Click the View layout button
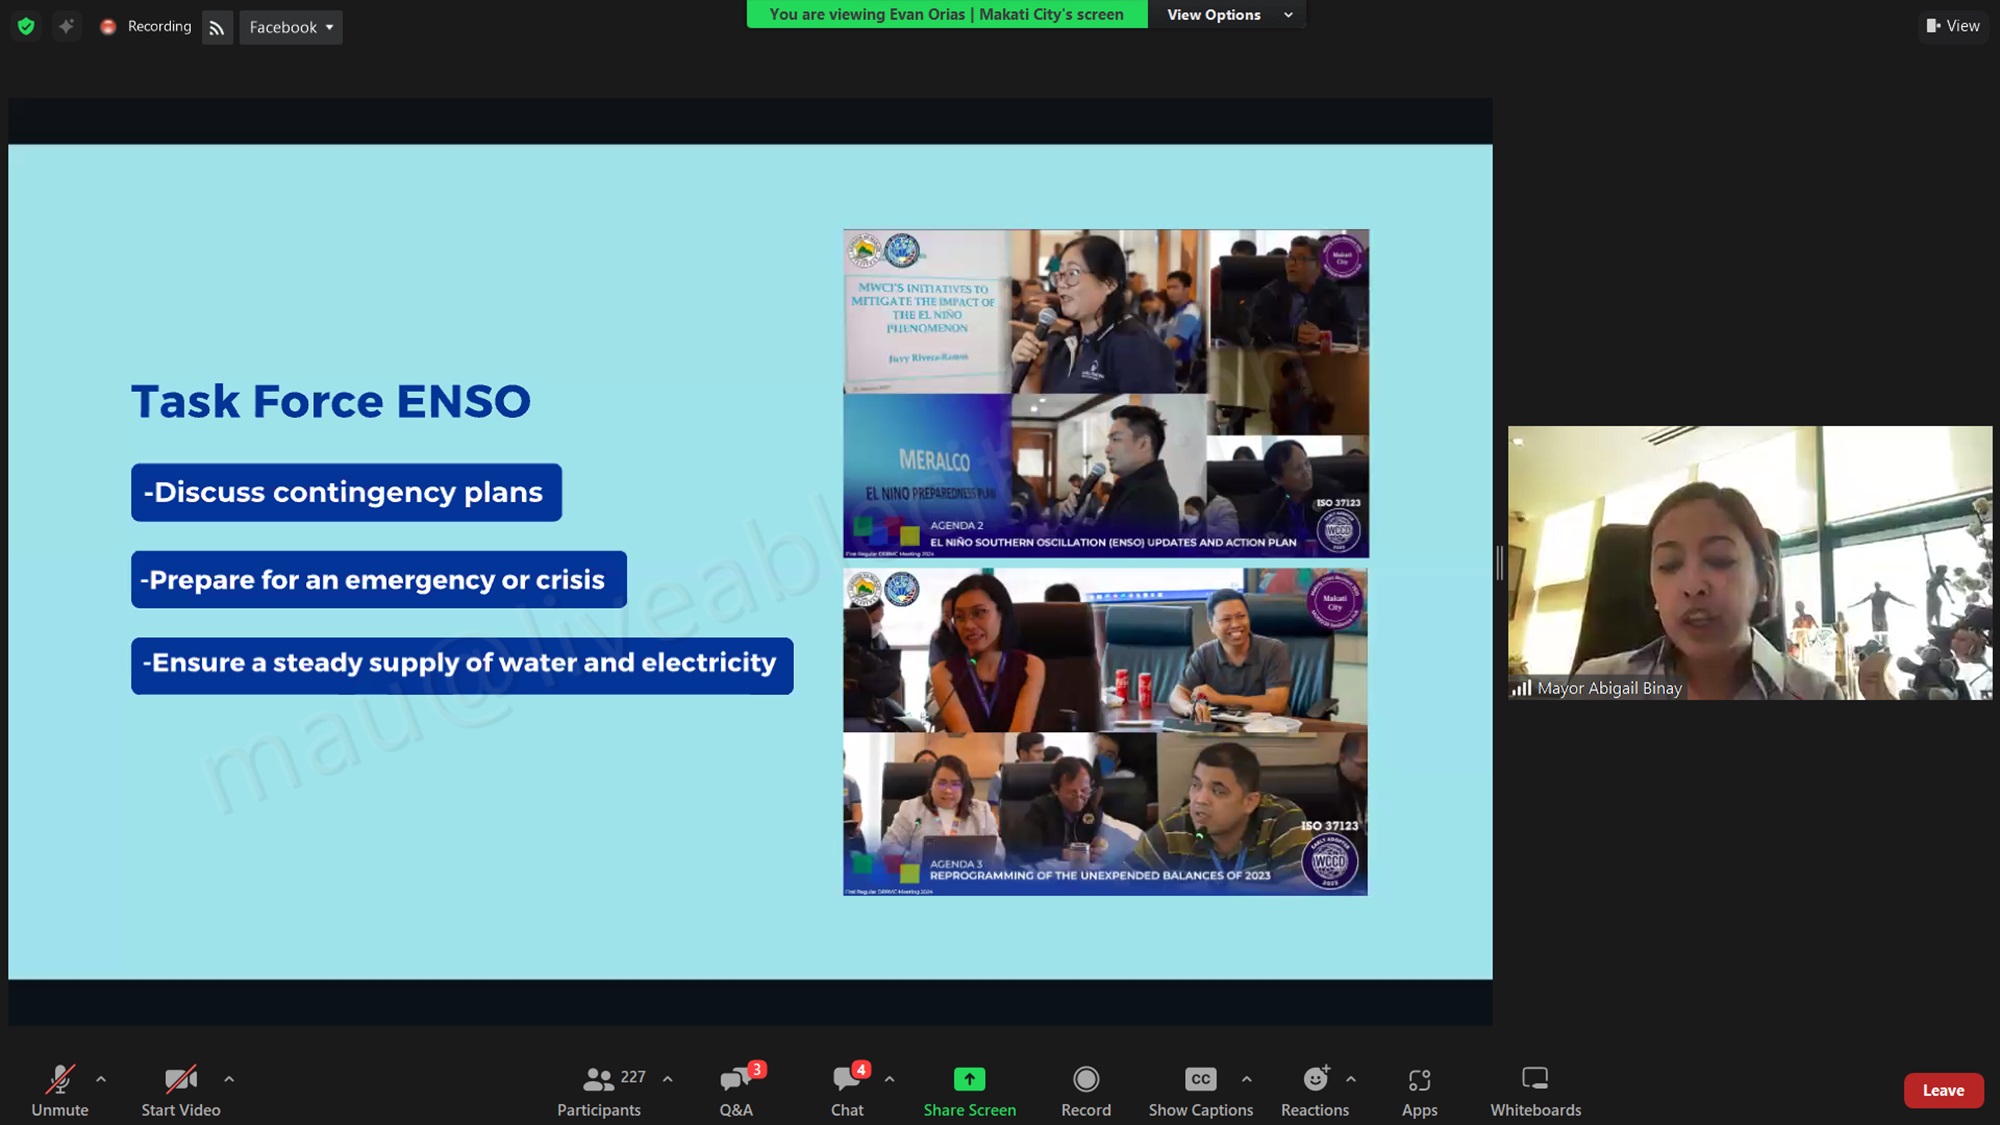Screen dimensions: 2000x1125 coord(1953,26)
